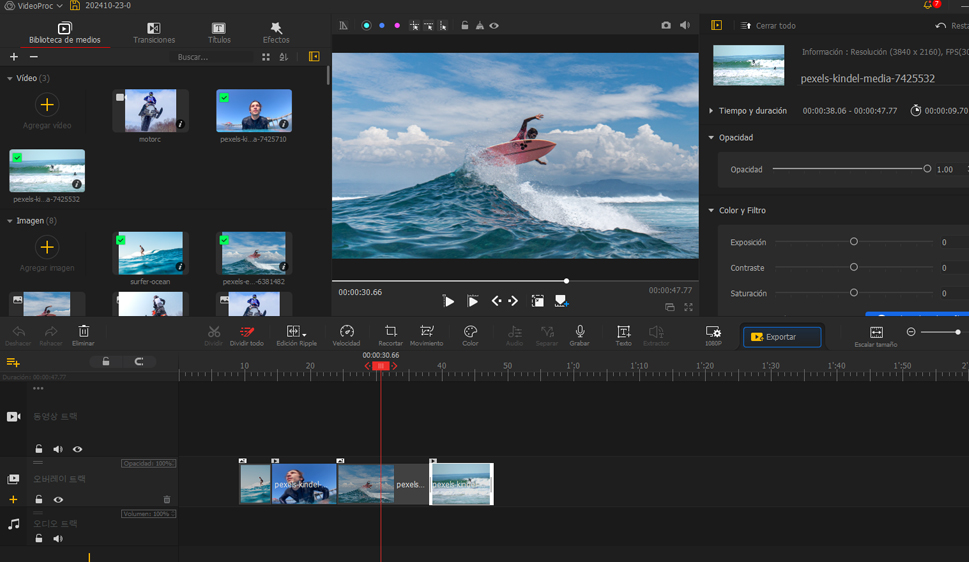This screenshot has height=562, width=969.
Task: Adjust the Opacidad slider handle
Action: (927, 169)
